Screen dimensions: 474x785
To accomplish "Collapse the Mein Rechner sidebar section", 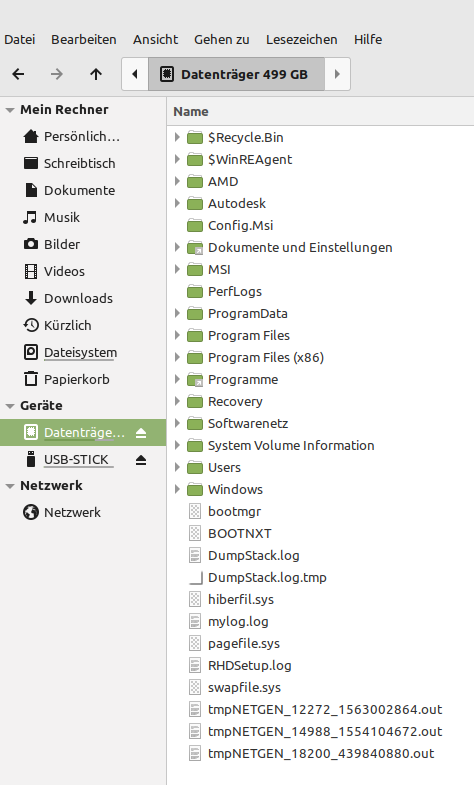I will click(10, 110).
